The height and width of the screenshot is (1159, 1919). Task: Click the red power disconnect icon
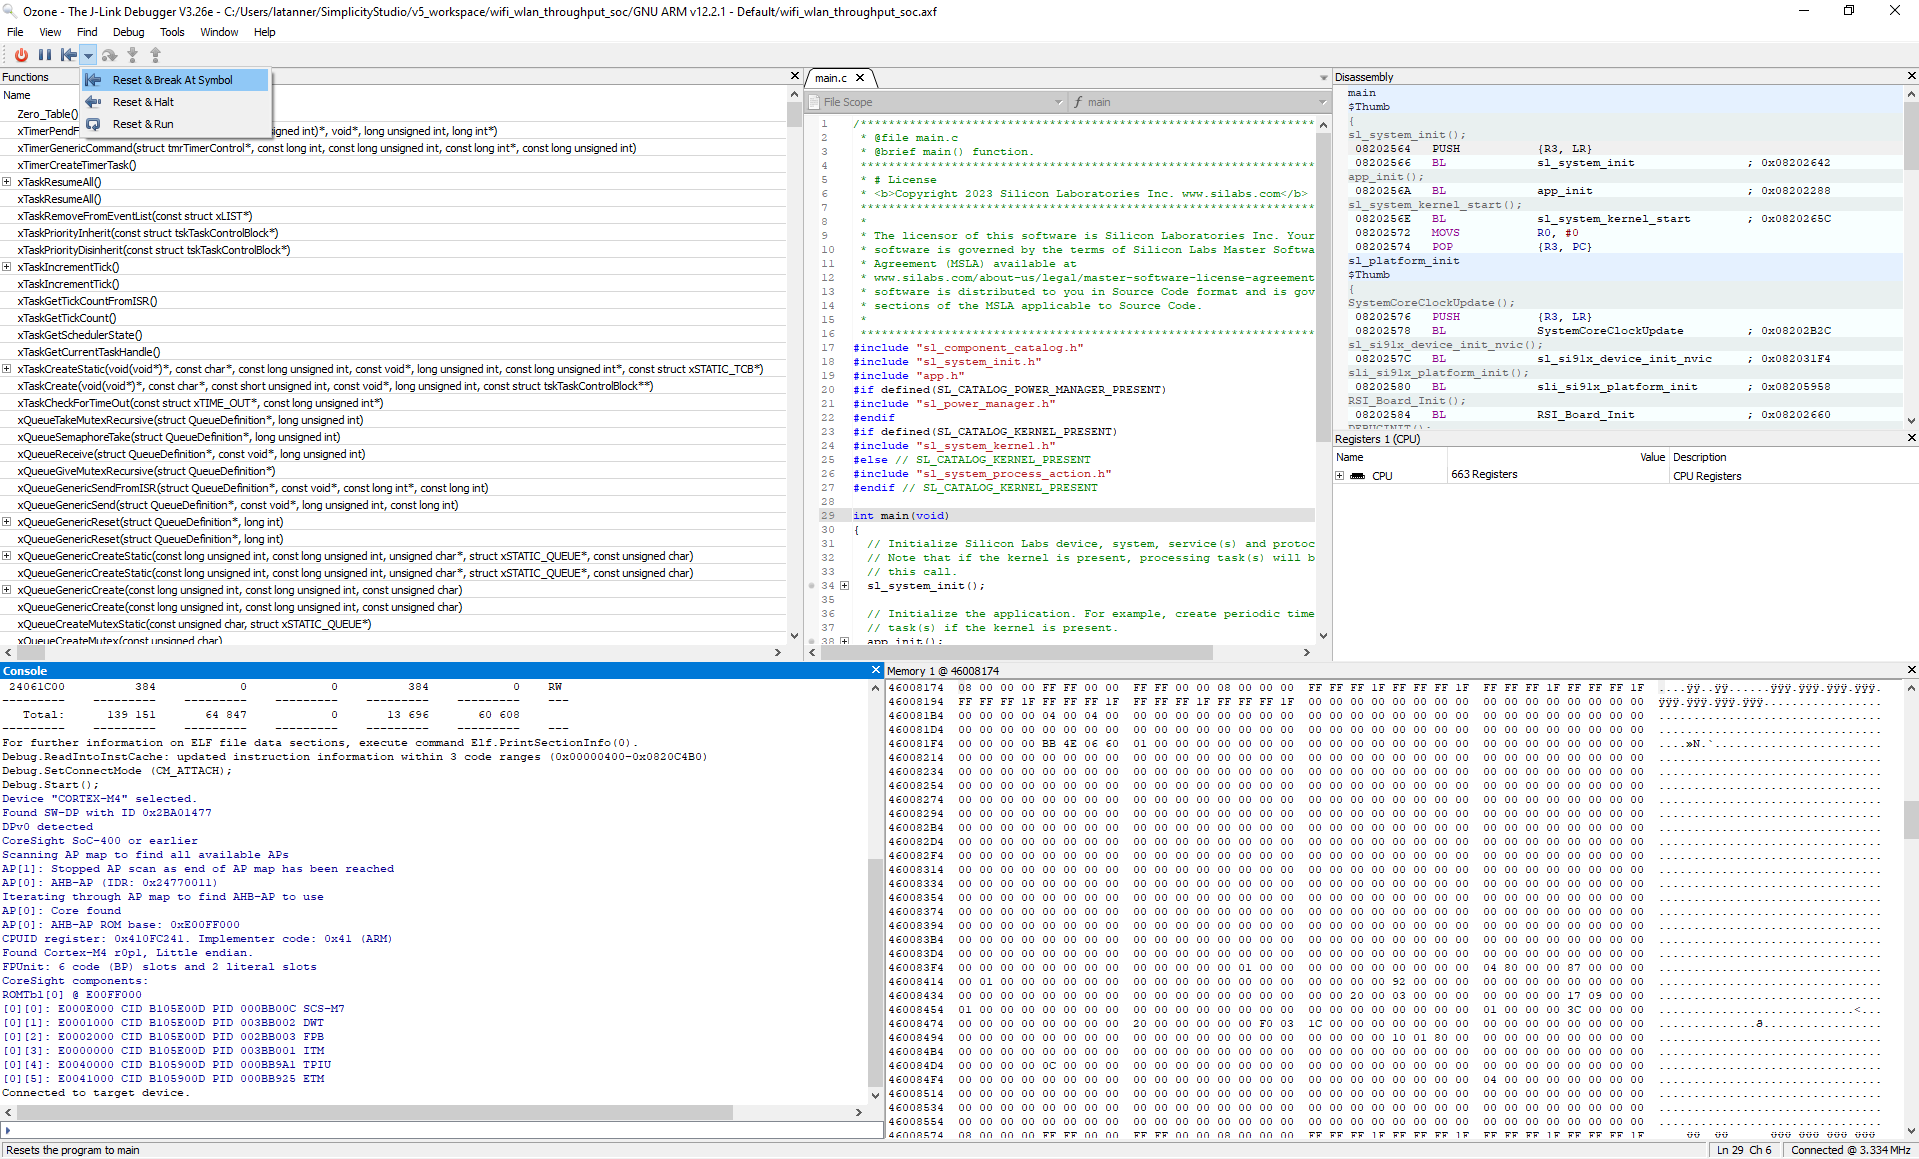pos(21,55)
